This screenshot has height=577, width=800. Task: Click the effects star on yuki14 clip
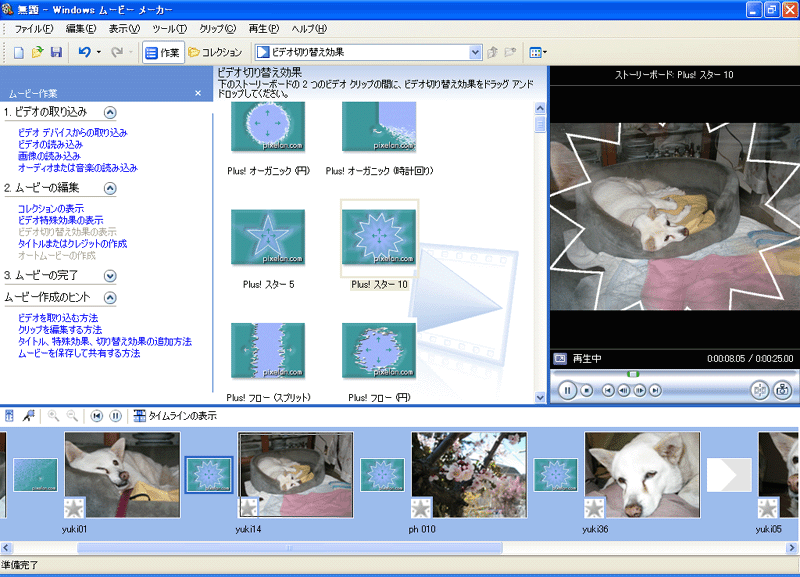[248, 508]
